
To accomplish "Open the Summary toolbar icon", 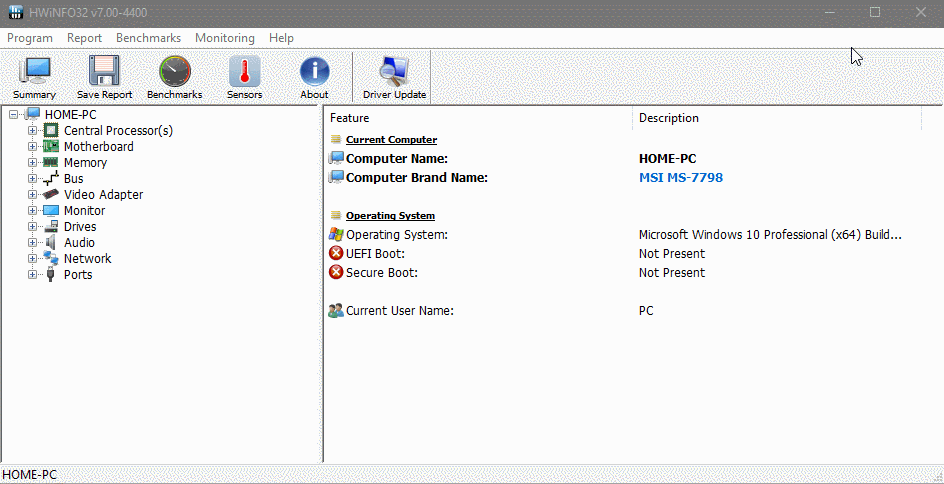I will (34, 72).
